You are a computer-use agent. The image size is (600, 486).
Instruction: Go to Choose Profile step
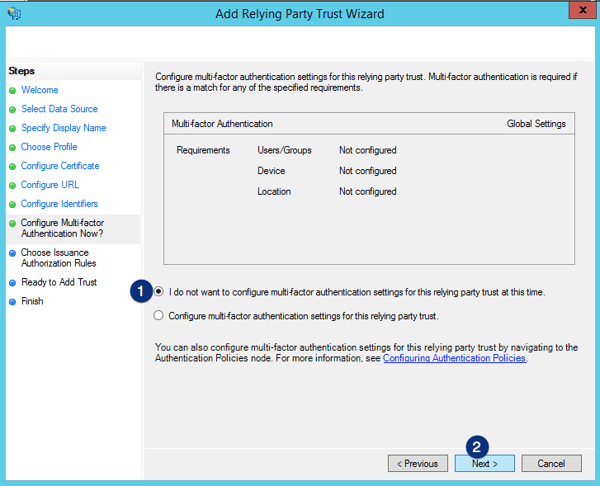pyautogui.click(x=49, y=147)
